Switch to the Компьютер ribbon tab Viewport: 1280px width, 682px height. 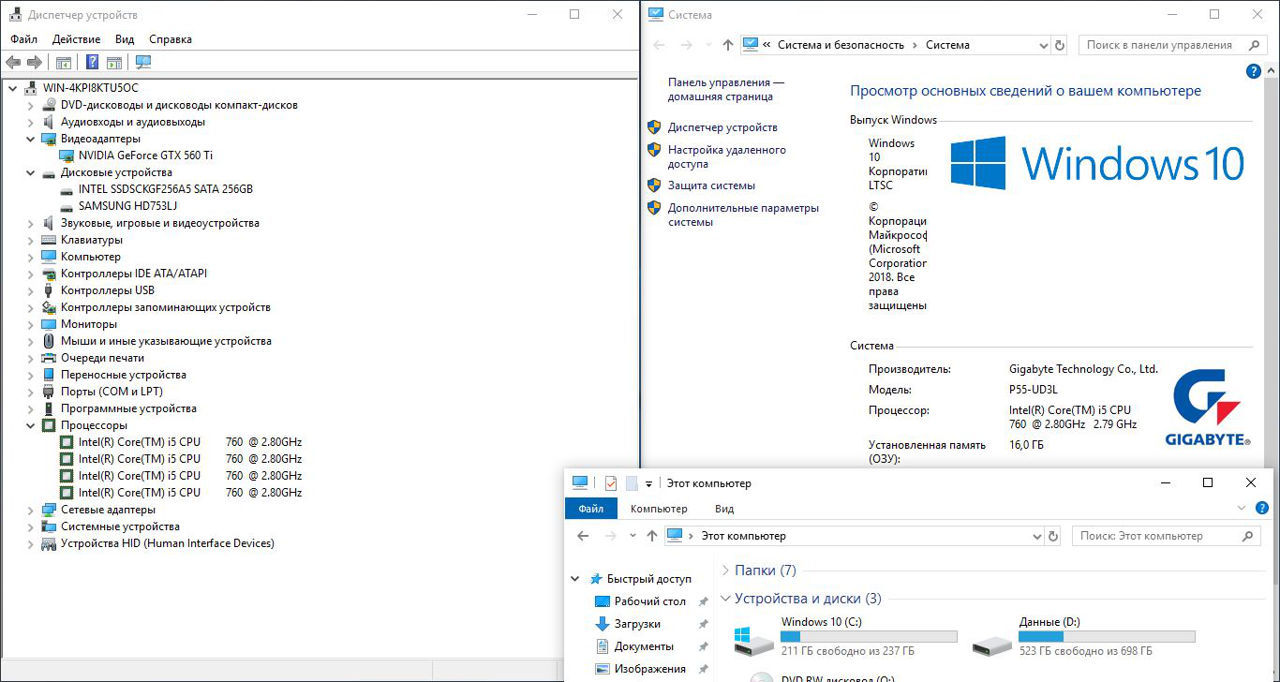[x=658, y=509]
